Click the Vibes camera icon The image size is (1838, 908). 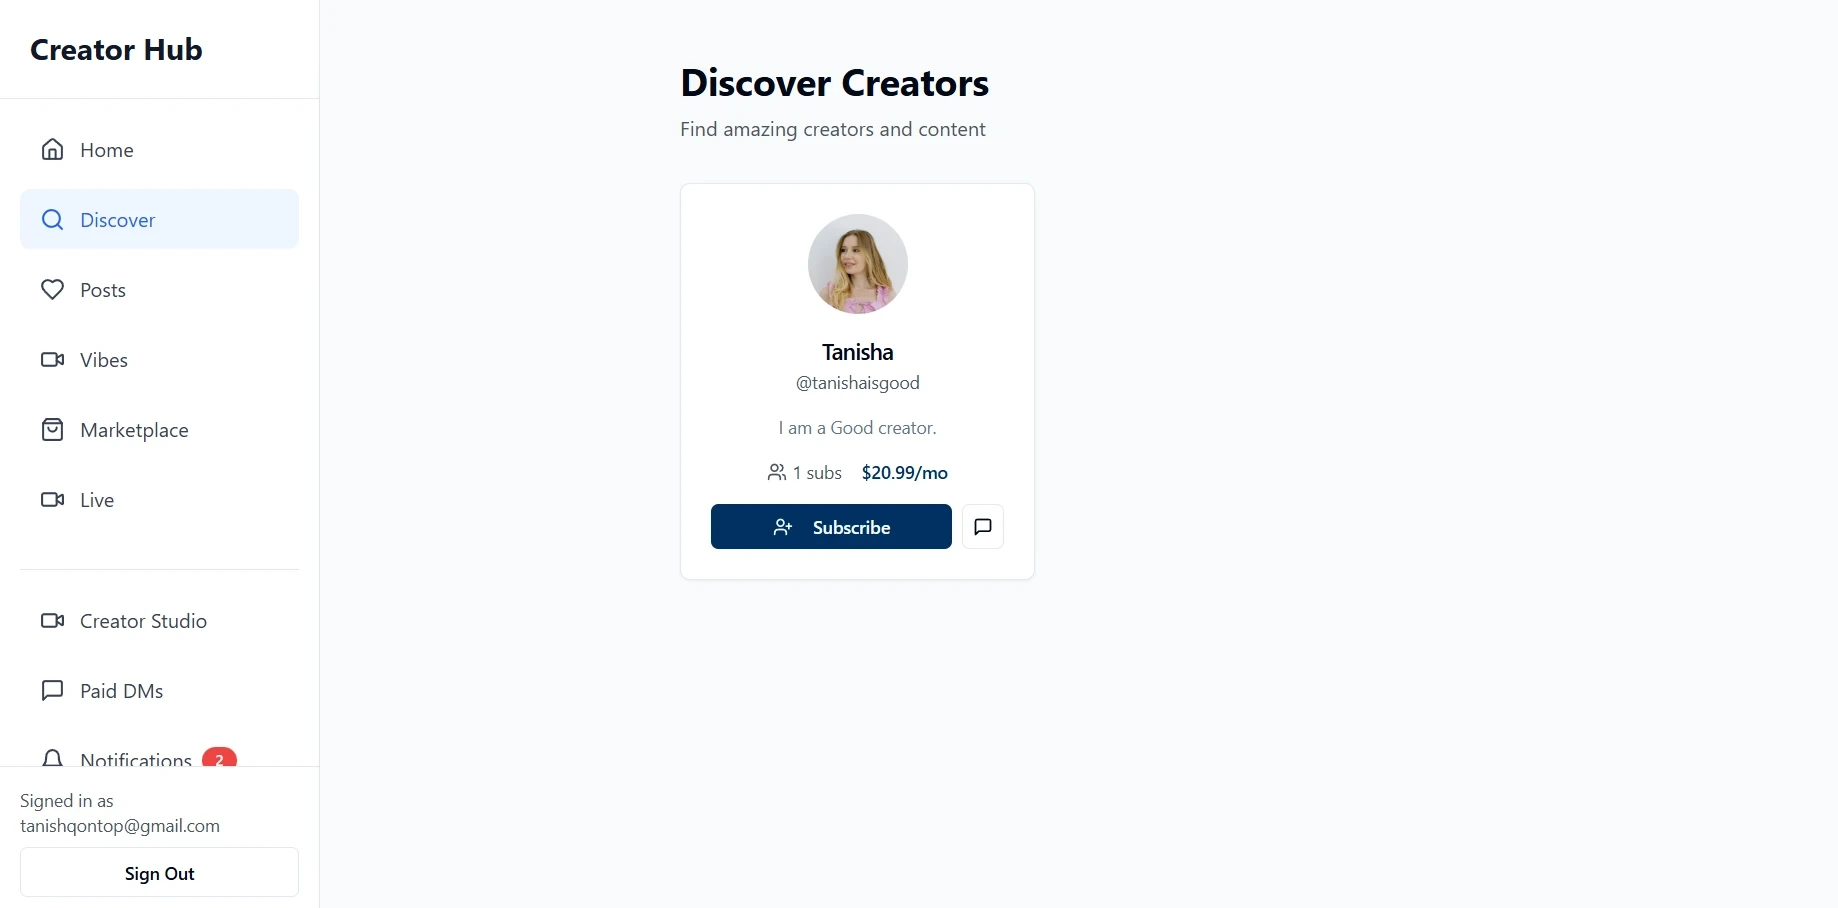coord(52,360)
